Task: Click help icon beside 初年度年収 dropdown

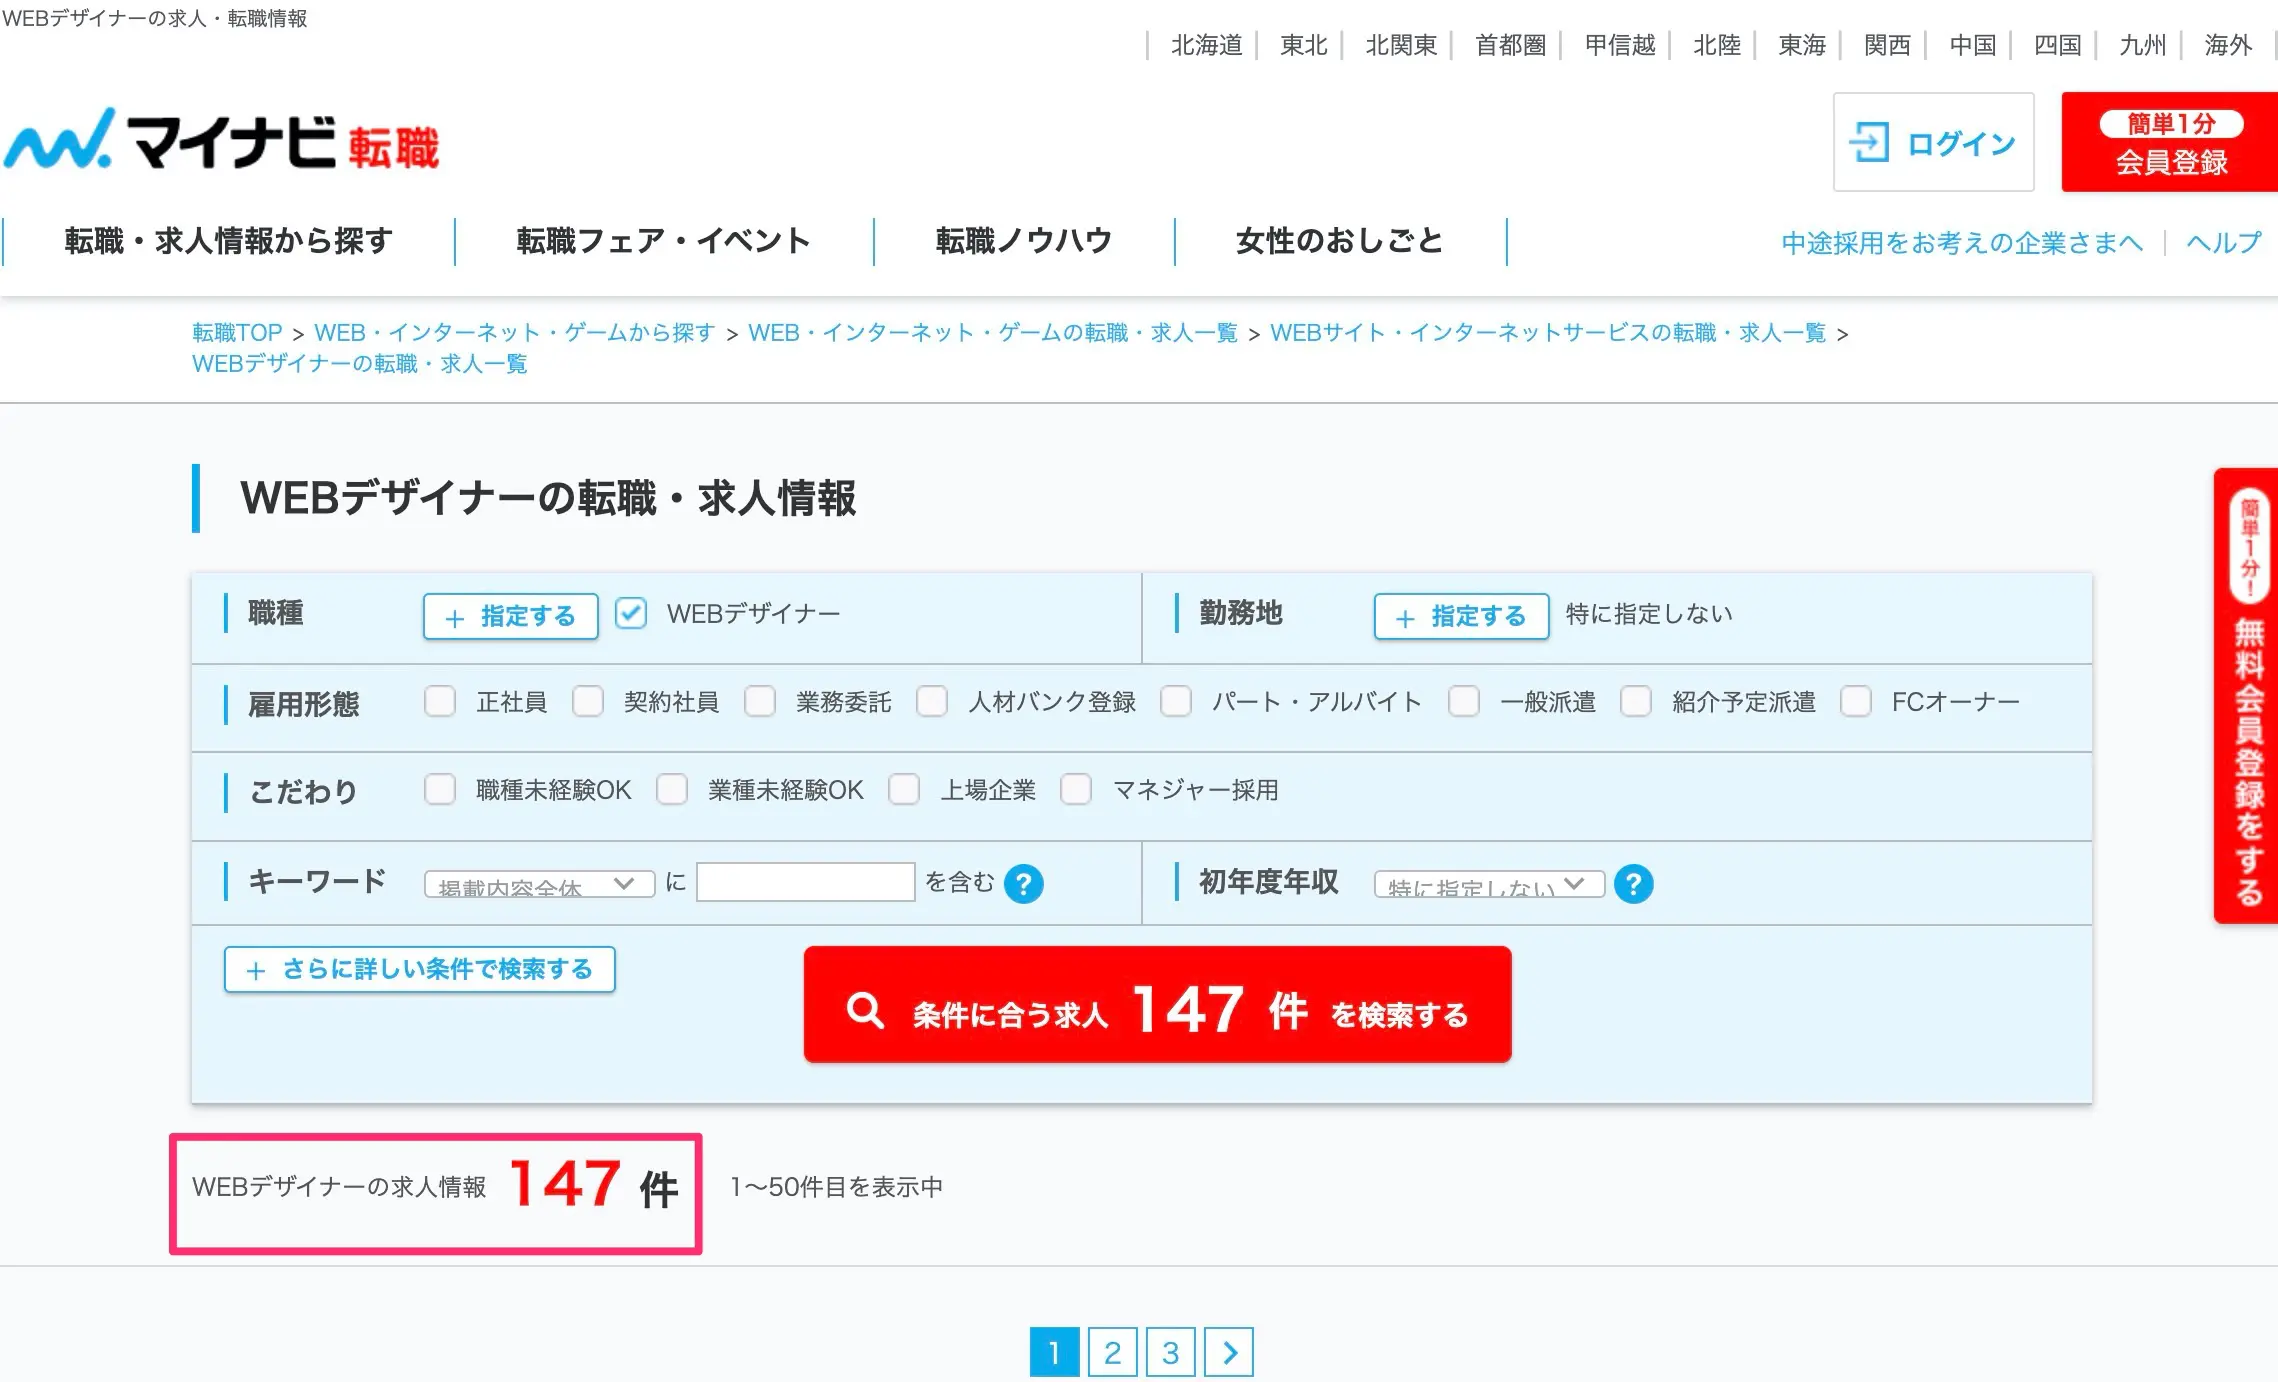Action: point(1633,884)
